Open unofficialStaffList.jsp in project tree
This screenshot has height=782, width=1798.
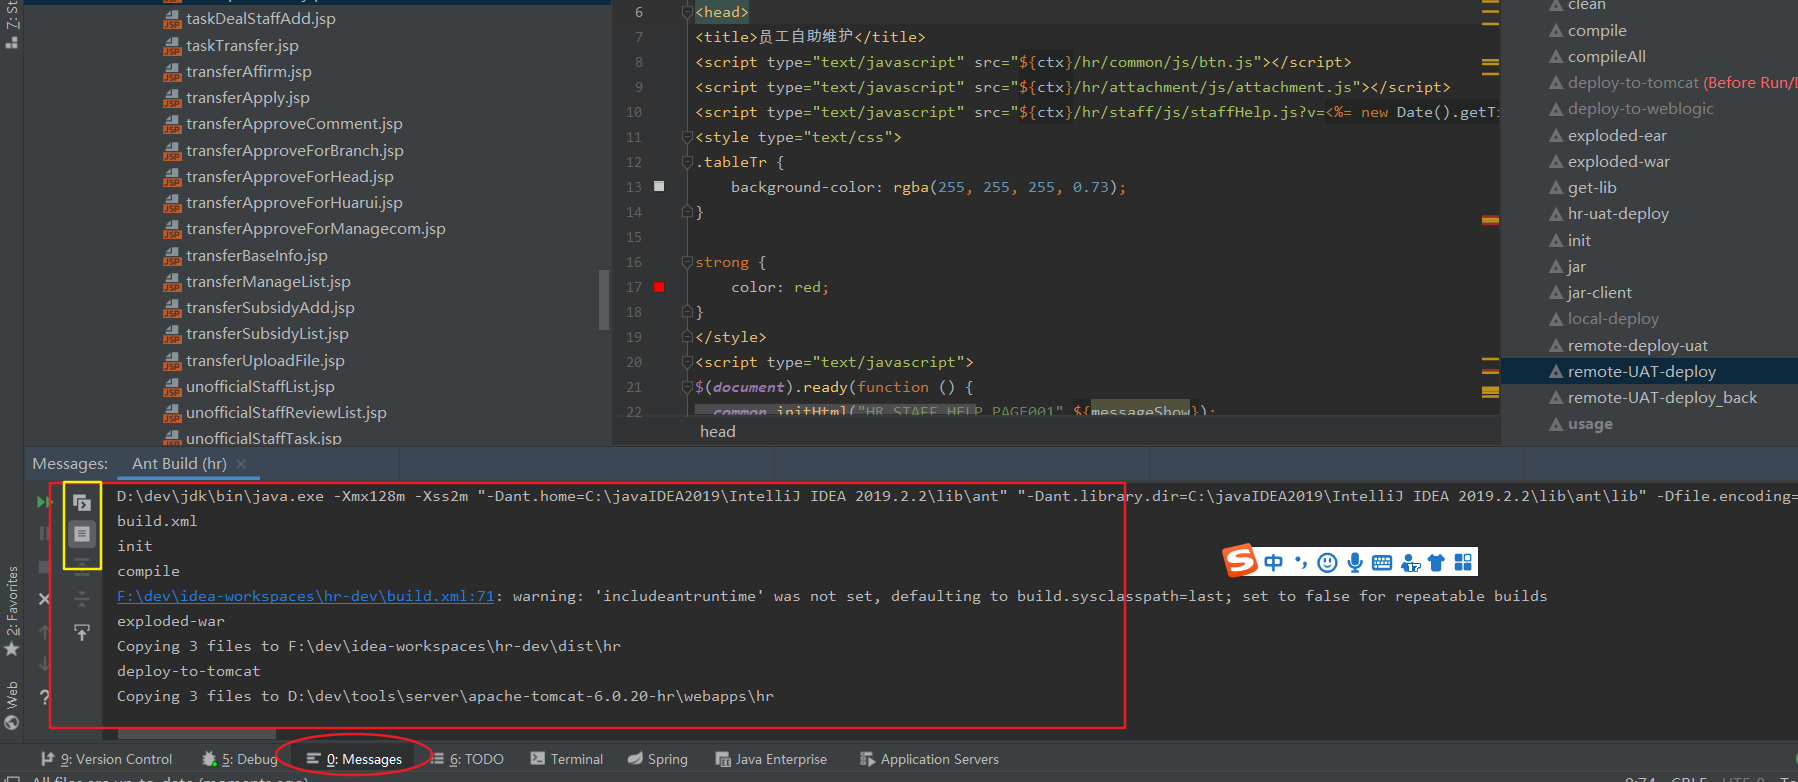click(260, 387)
